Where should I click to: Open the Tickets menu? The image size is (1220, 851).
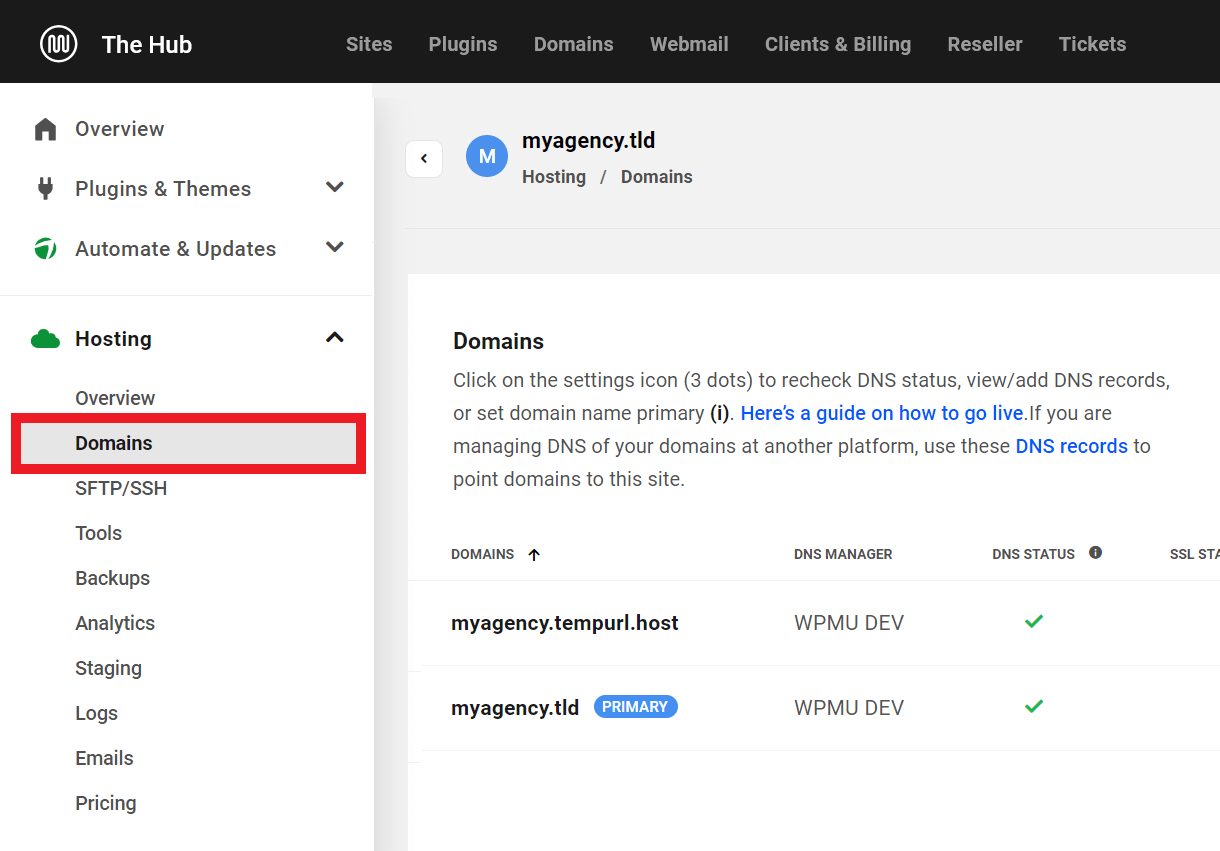click(1092, 44)
